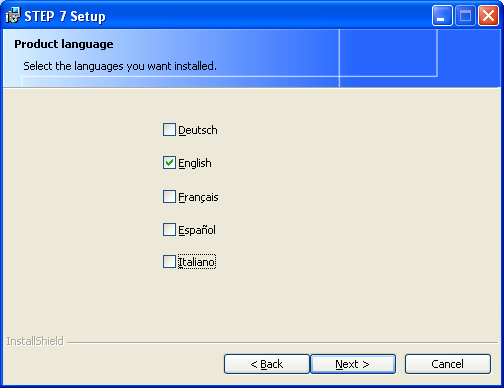Cancel the STEP 7 installation

click(x=448, y=364)
